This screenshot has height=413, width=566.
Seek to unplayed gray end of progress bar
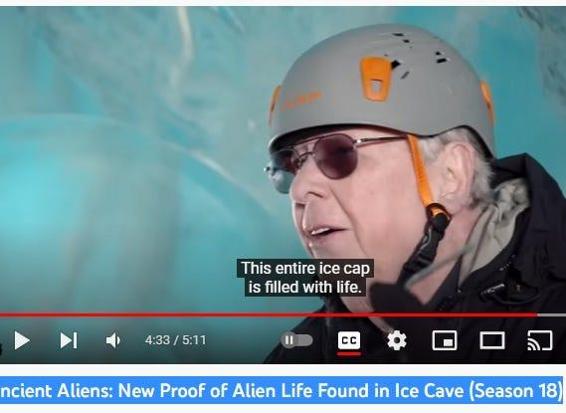[x=552, y=315]
